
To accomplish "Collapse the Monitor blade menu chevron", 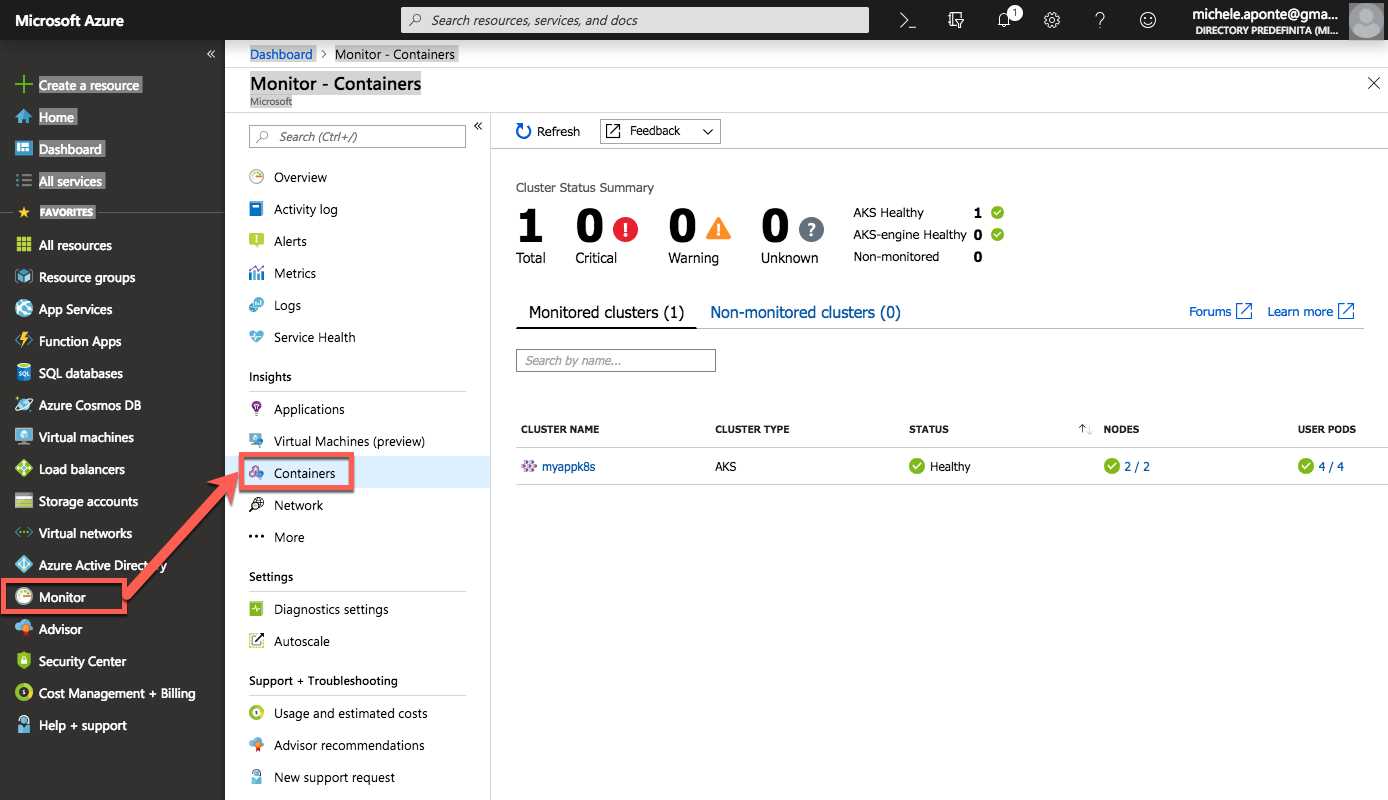I will (477, 126).
